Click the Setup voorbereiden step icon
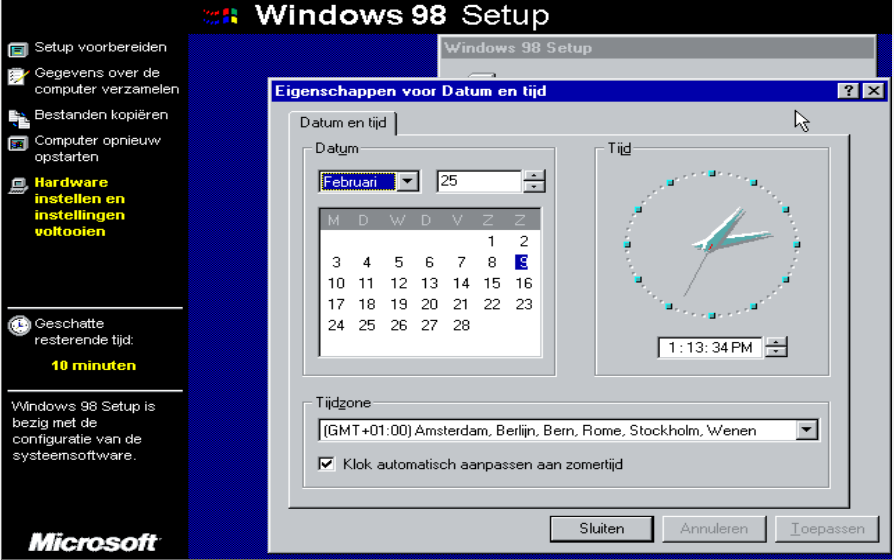894x560 pixels. pyautogui.click(x=18, y=50)
